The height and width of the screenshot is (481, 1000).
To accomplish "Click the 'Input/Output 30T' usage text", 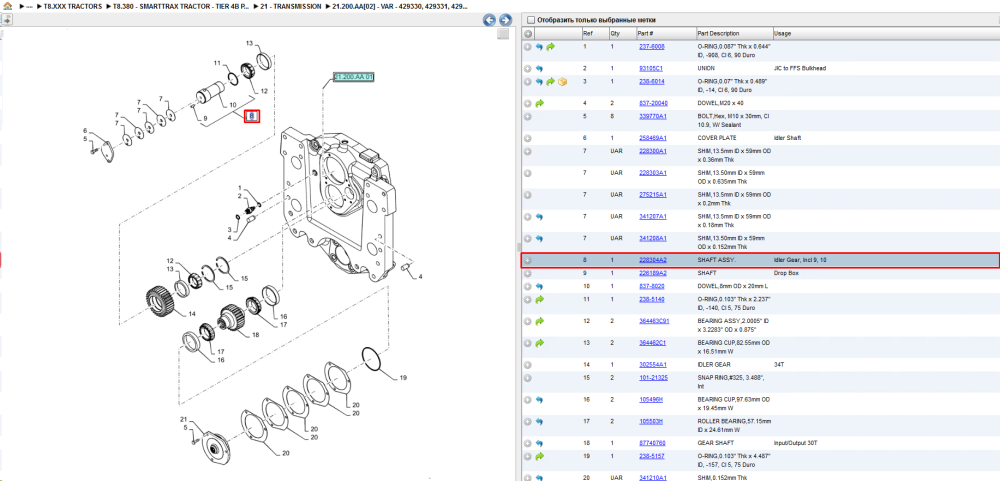I will [795, 443].
